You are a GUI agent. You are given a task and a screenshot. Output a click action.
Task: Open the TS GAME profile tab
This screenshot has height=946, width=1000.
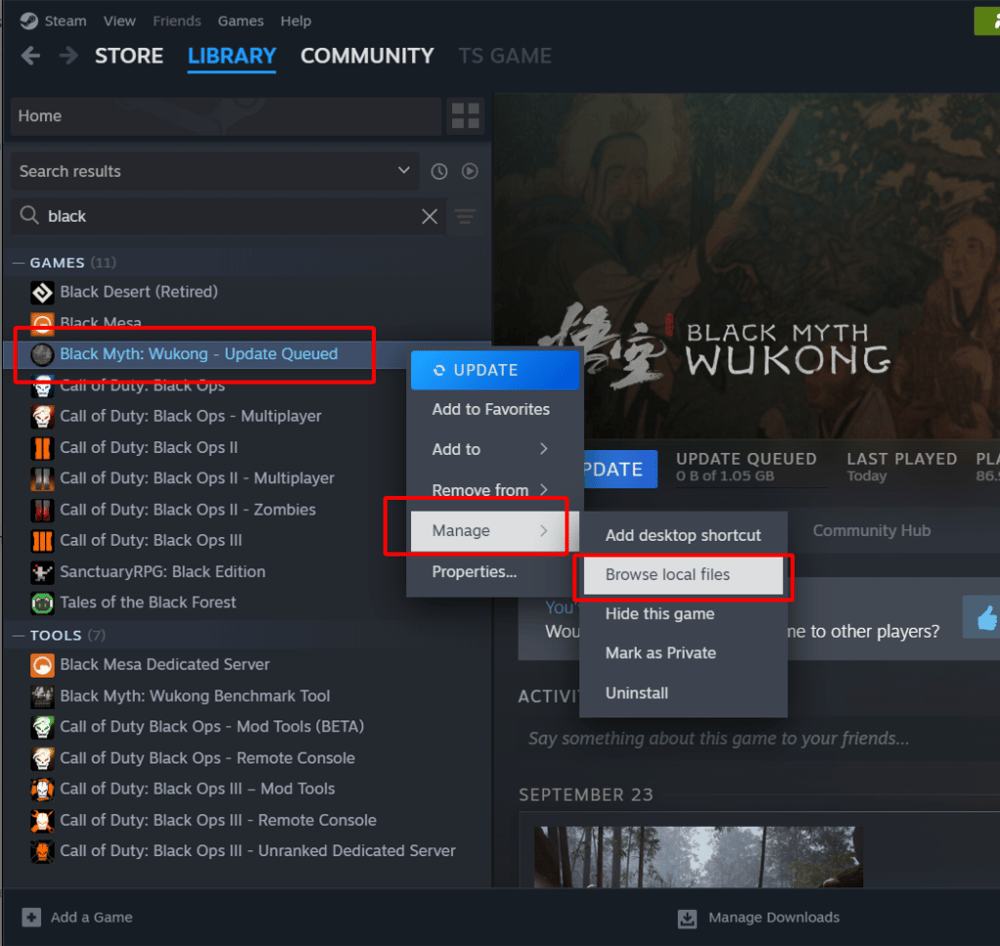click(505, 56)
